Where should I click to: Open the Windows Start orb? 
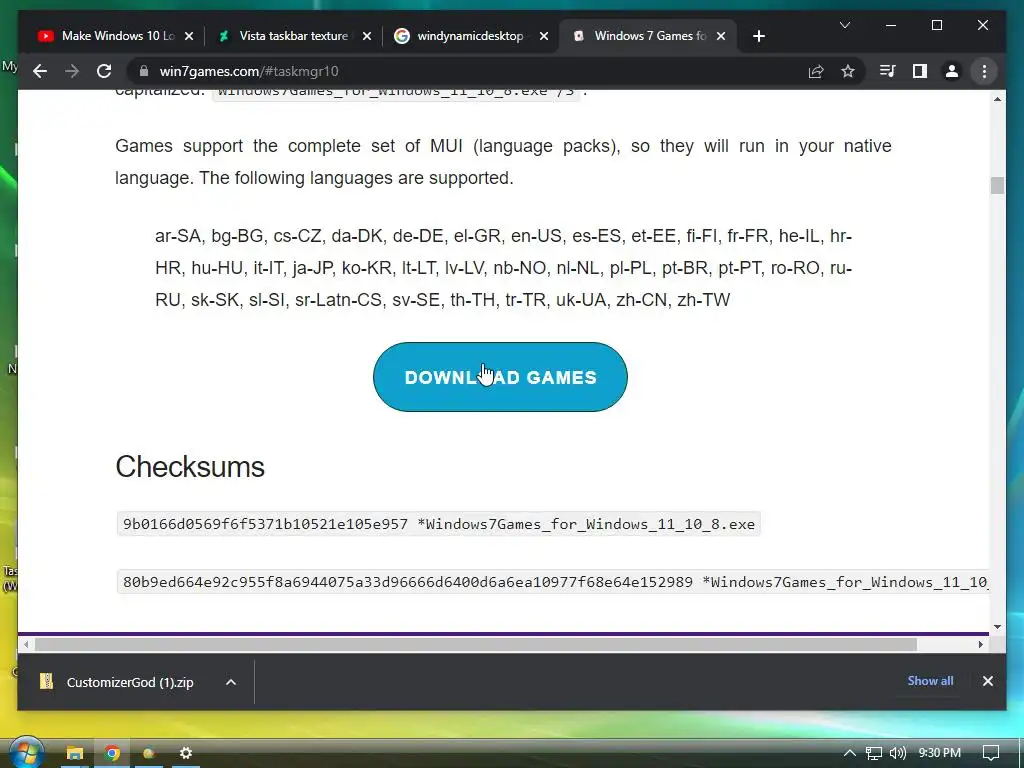(x=25, y=752)
